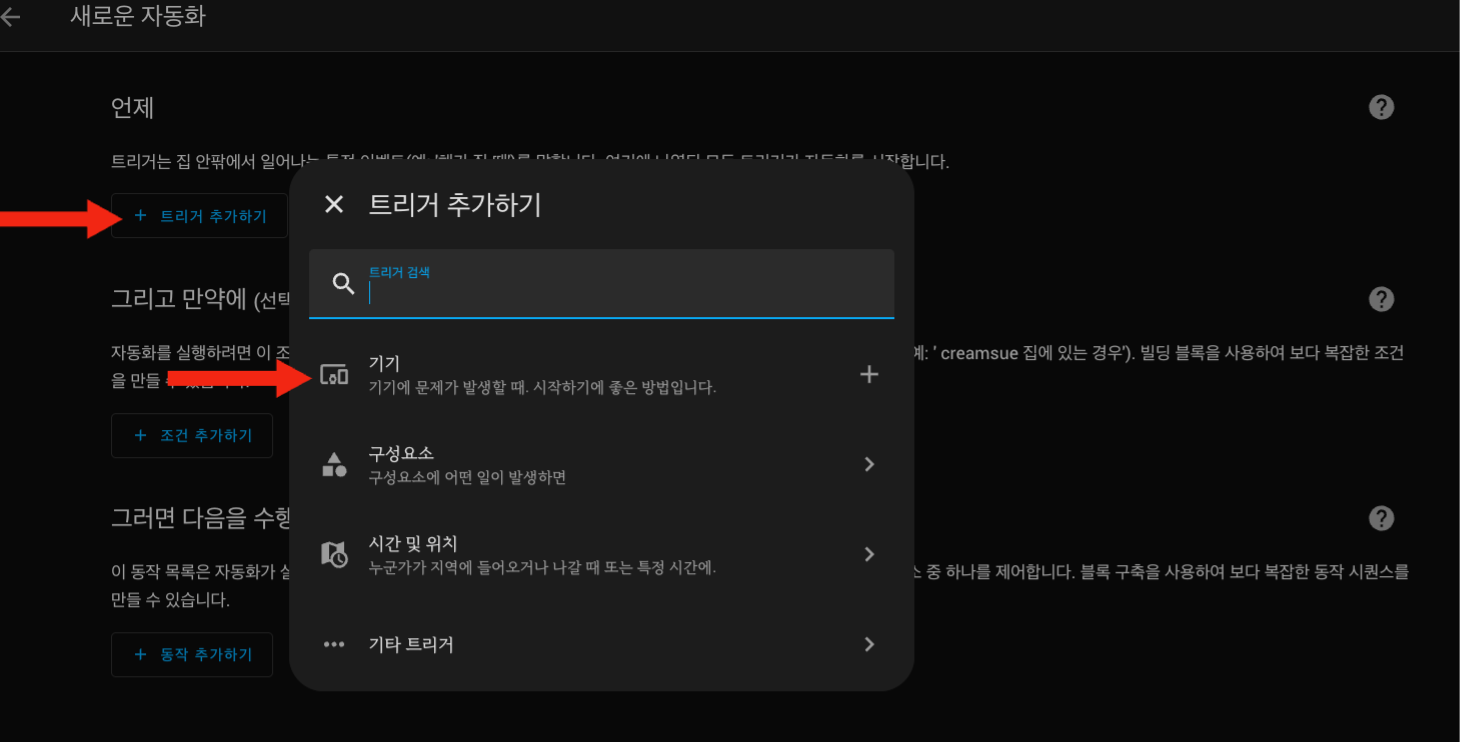Click the 시간 및 위치 map-clock icon
Screen dimensions: 1460x742
click(334, 554)
